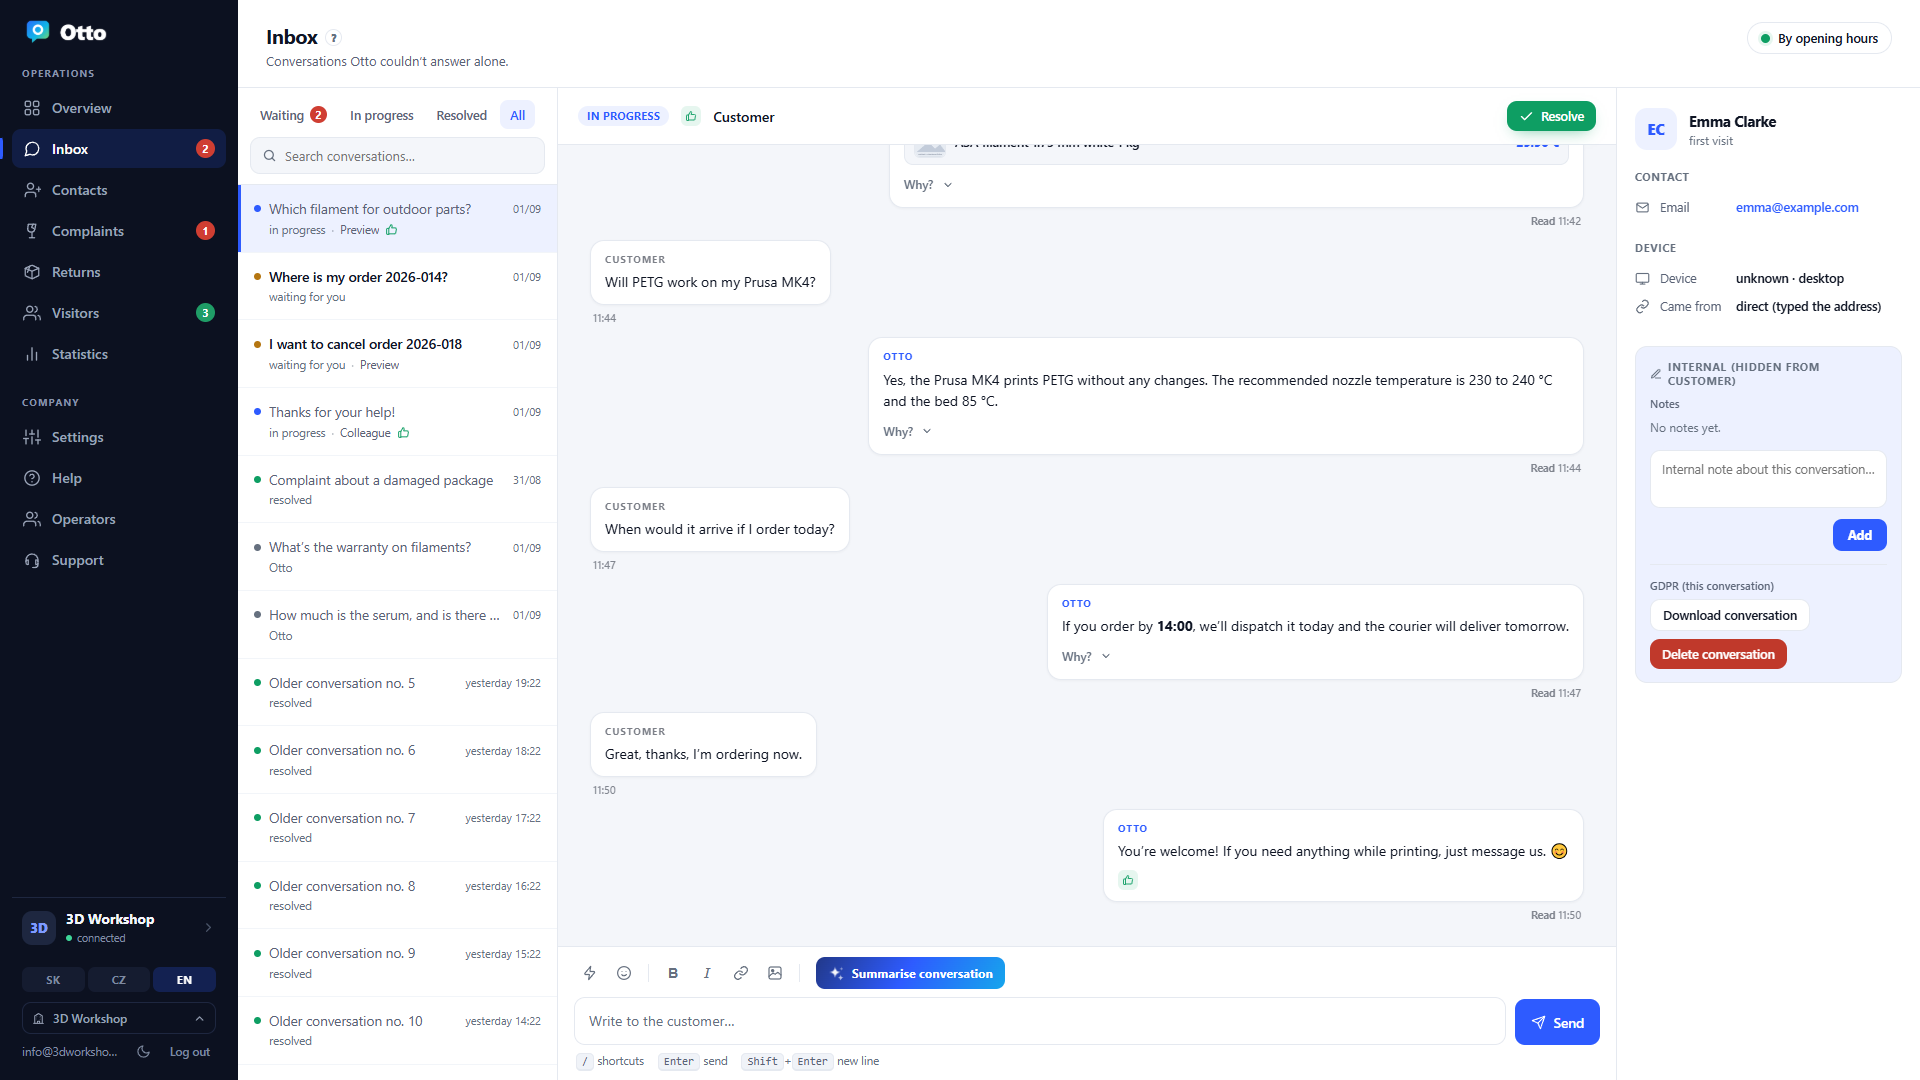Click Summarise conversation
The image size is (1920, 1080).
coord(910,973)
